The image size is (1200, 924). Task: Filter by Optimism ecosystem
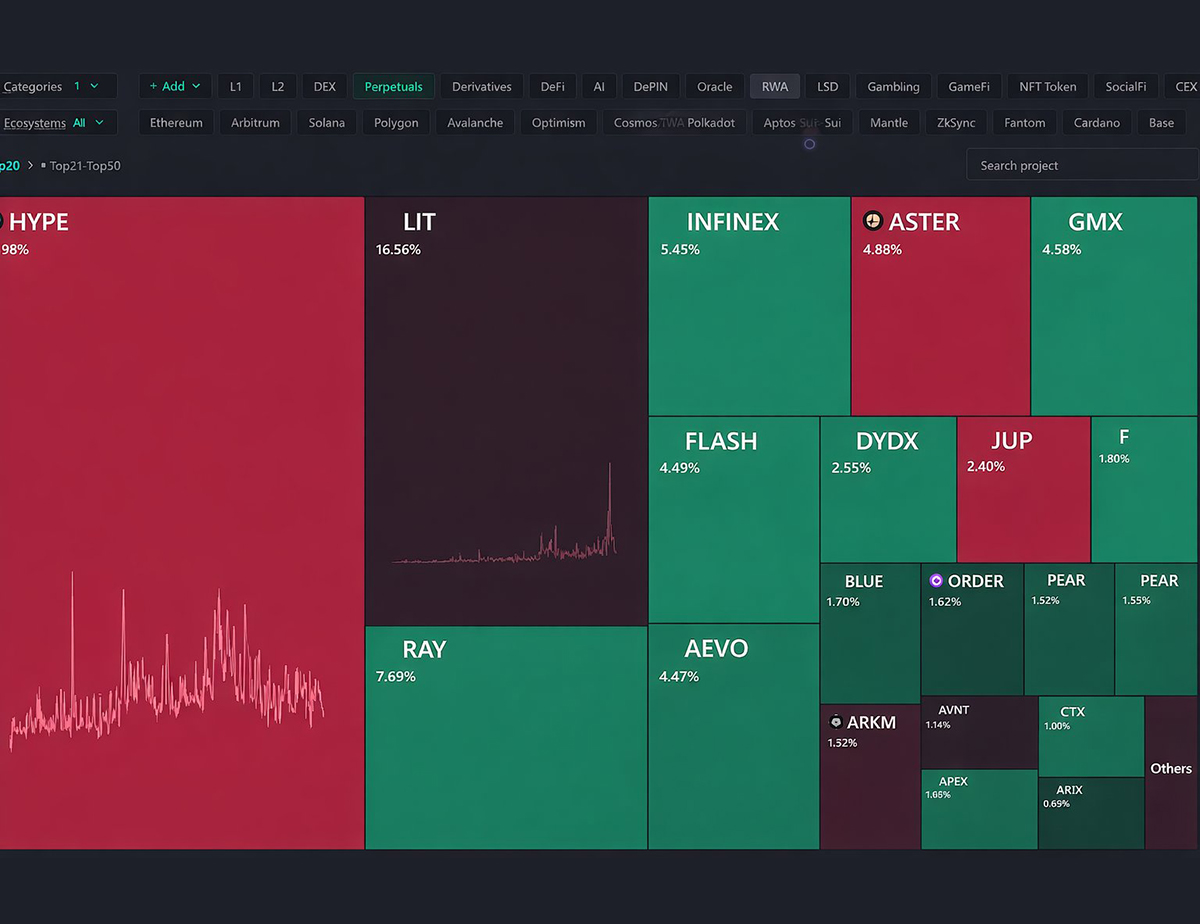coord(559,123)
